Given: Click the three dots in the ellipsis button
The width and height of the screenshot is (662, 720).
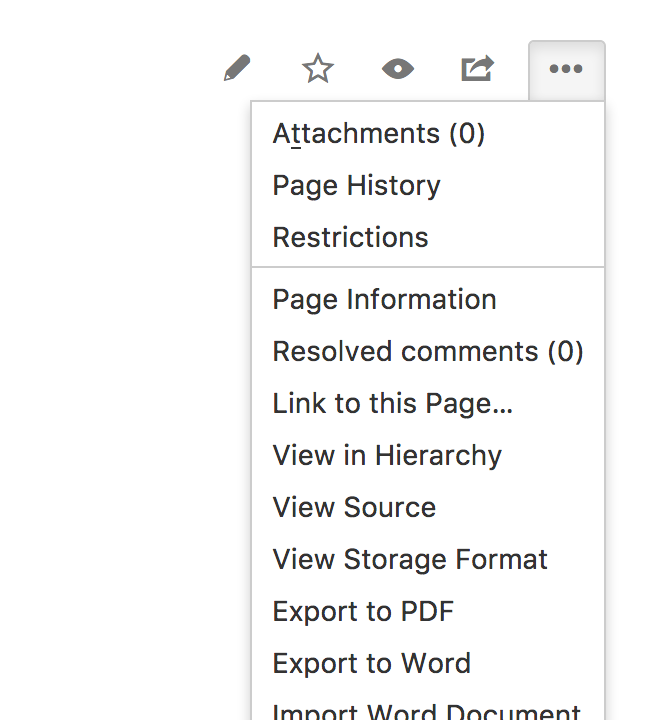Looking at the screenshot, I should 566,69.
